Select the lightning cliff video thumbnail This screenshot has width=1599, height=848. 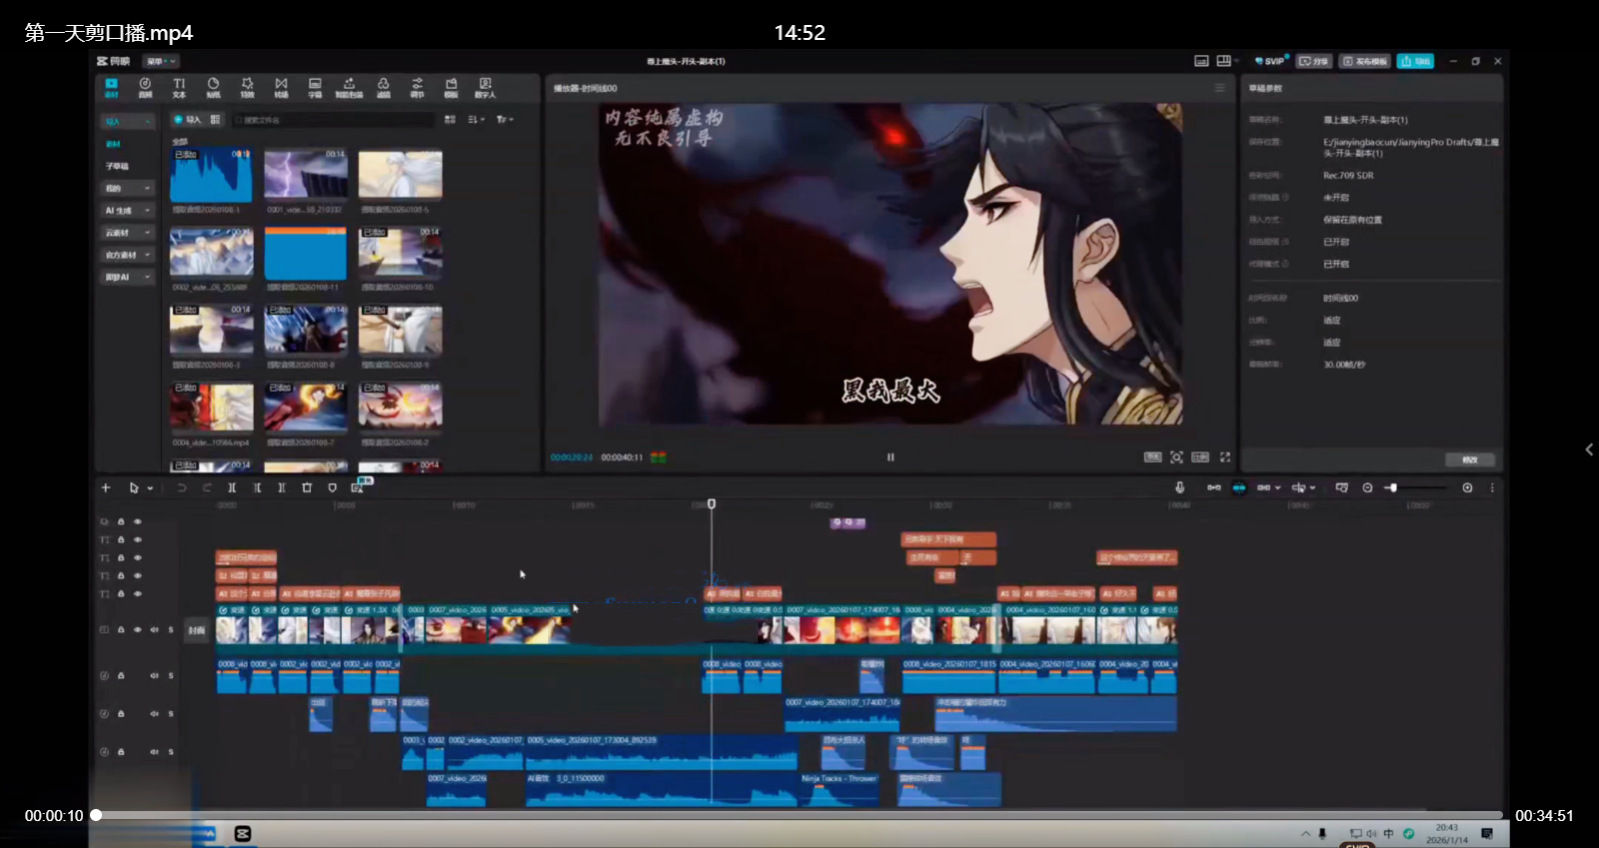306,176
